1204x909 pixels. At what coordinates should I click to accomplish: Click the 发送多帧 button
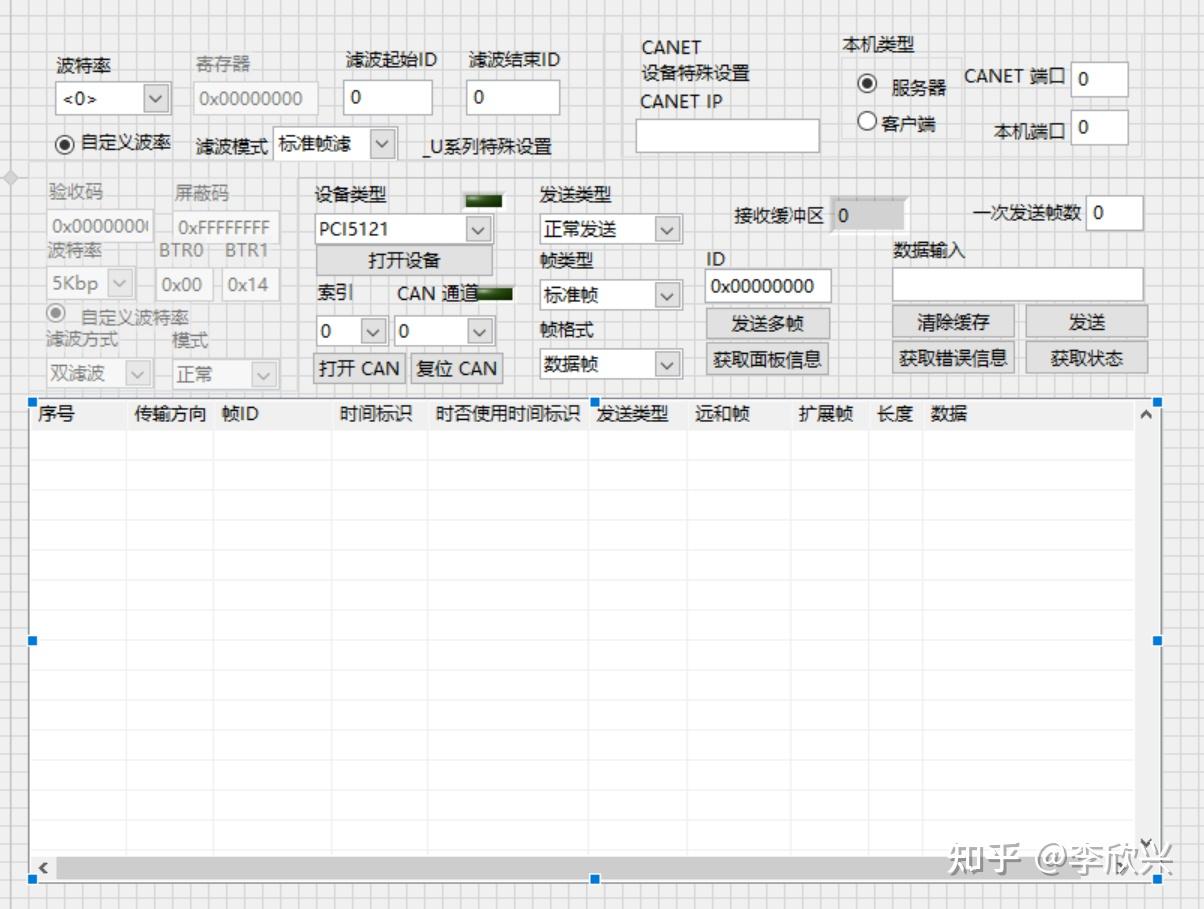pyautogui.click(x=767, y=323)
